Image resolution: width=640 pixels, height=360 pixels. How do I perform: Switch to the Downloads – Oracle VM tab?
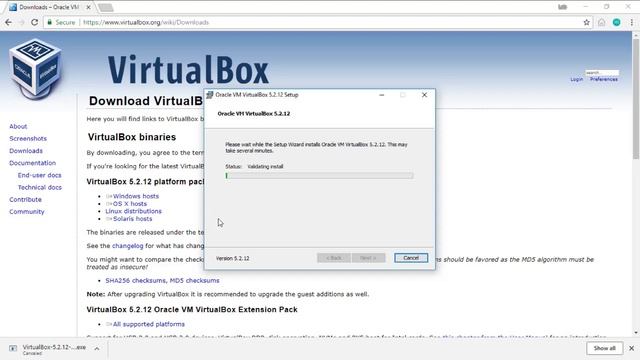[x=49, y=7]
